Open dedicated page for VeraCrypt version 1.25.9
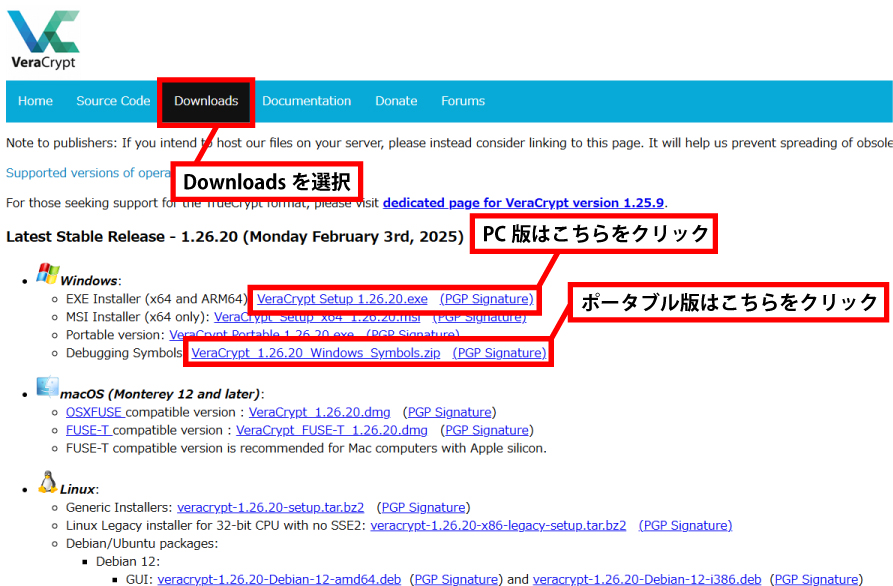The width and height of the screenshot is (893, 586). tap(523, 203)
